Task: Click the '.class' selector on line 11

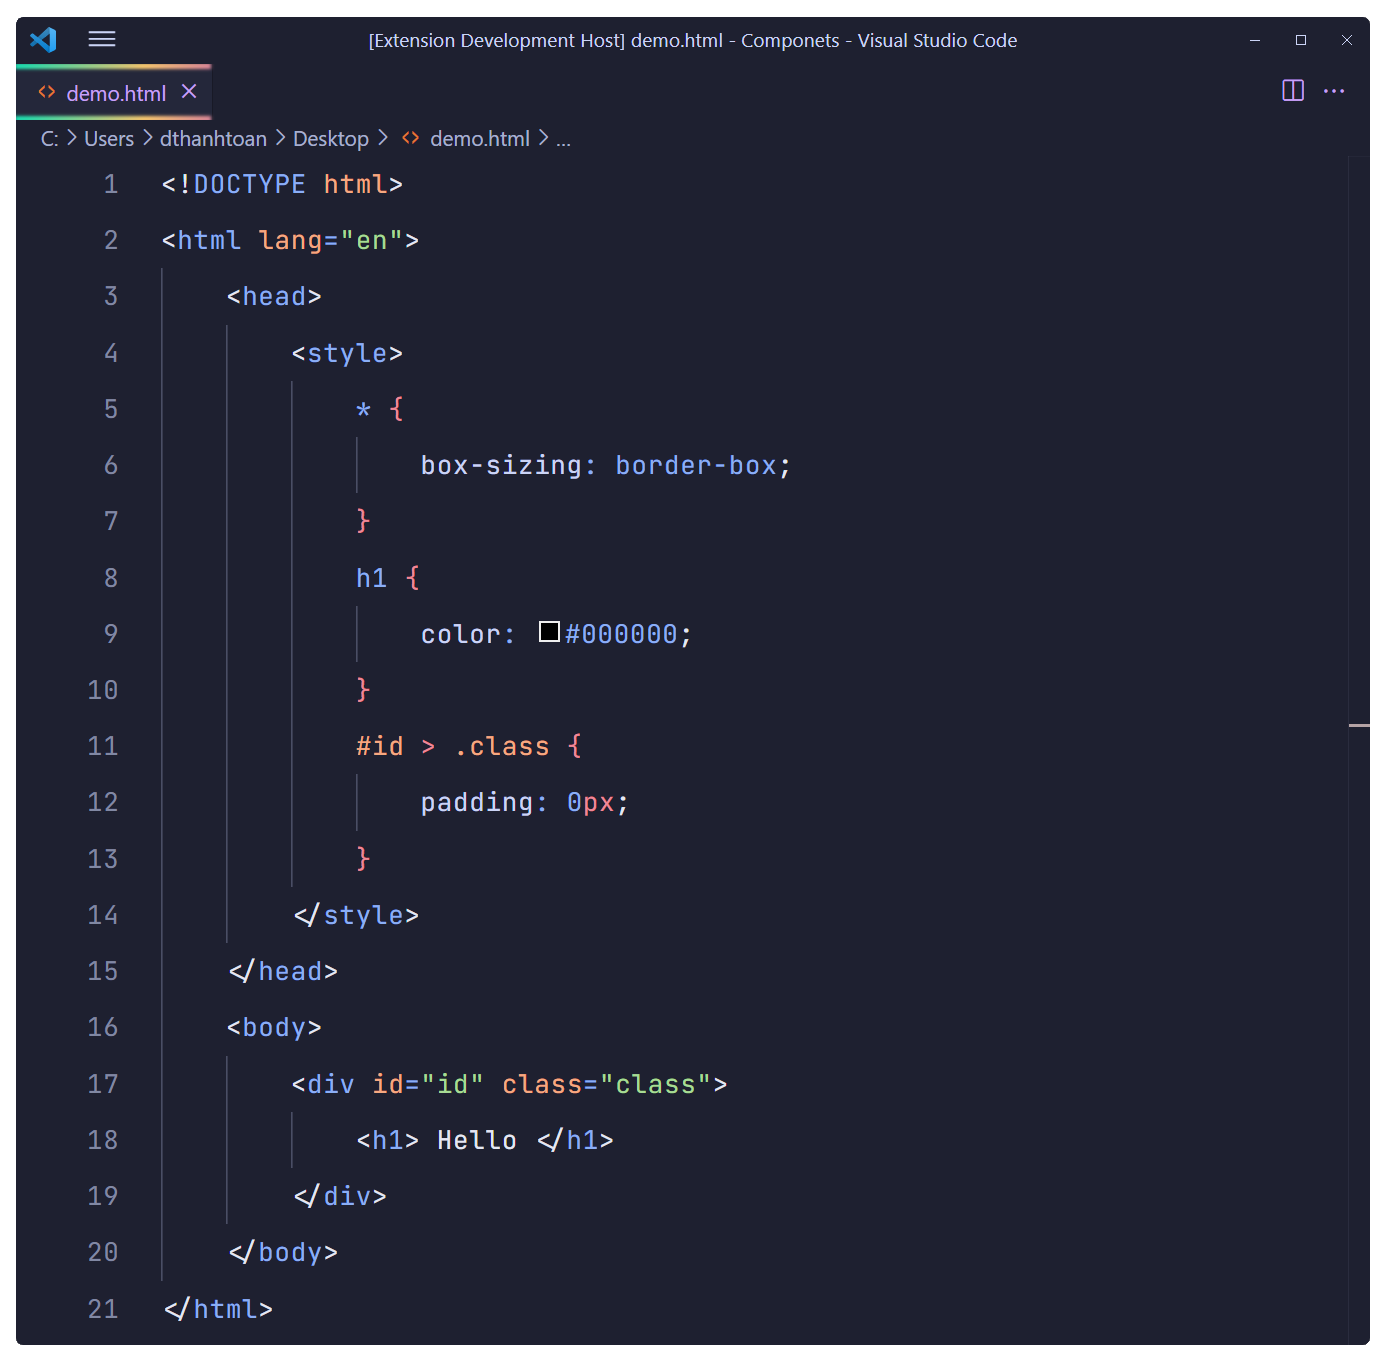Action: [502, 747]
